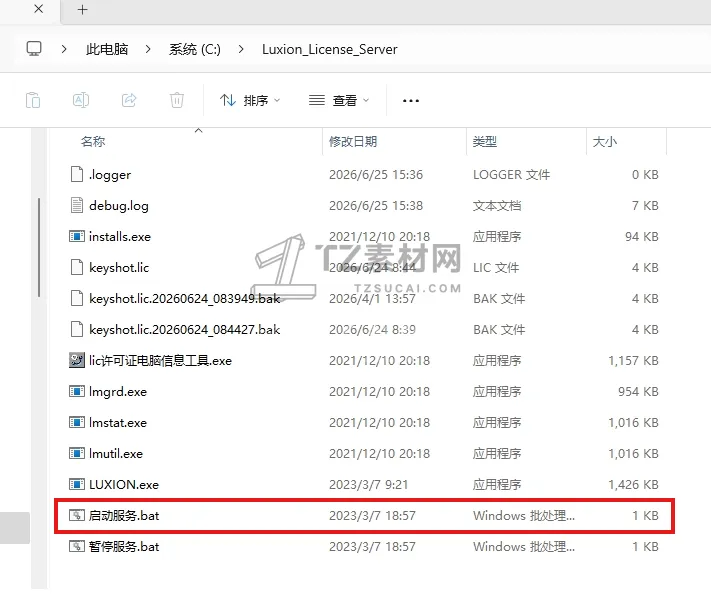Screen dimensions: 711x608
Task: Select the 启动服务.bat batch file icon
Action: point(77,516)
